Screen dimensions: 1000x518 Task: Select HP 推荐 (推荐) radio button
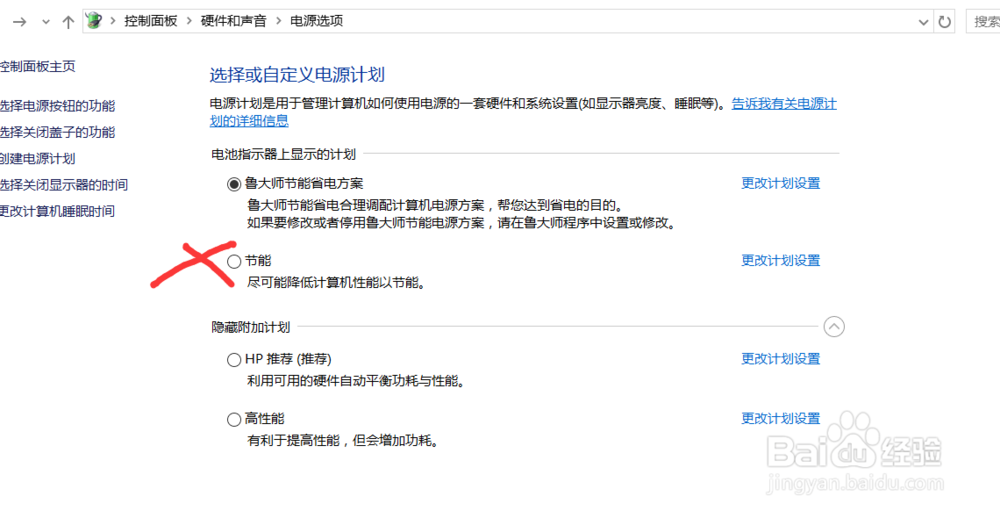coord(234,360)
